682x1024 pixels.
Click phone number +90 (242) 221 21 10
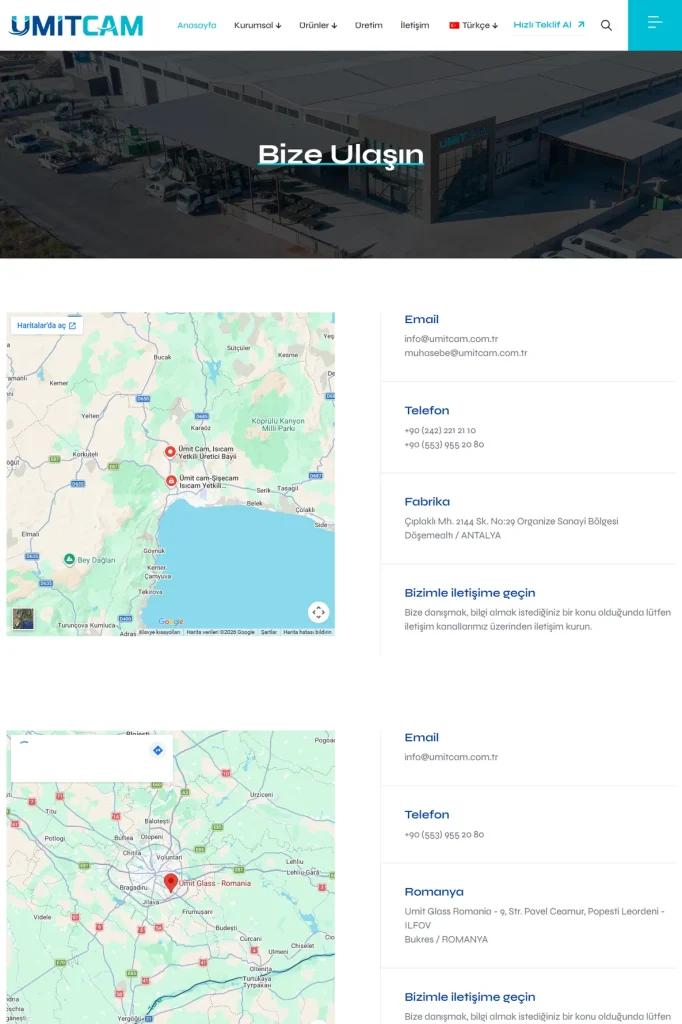pyautogui.click(x=440, y=430)
